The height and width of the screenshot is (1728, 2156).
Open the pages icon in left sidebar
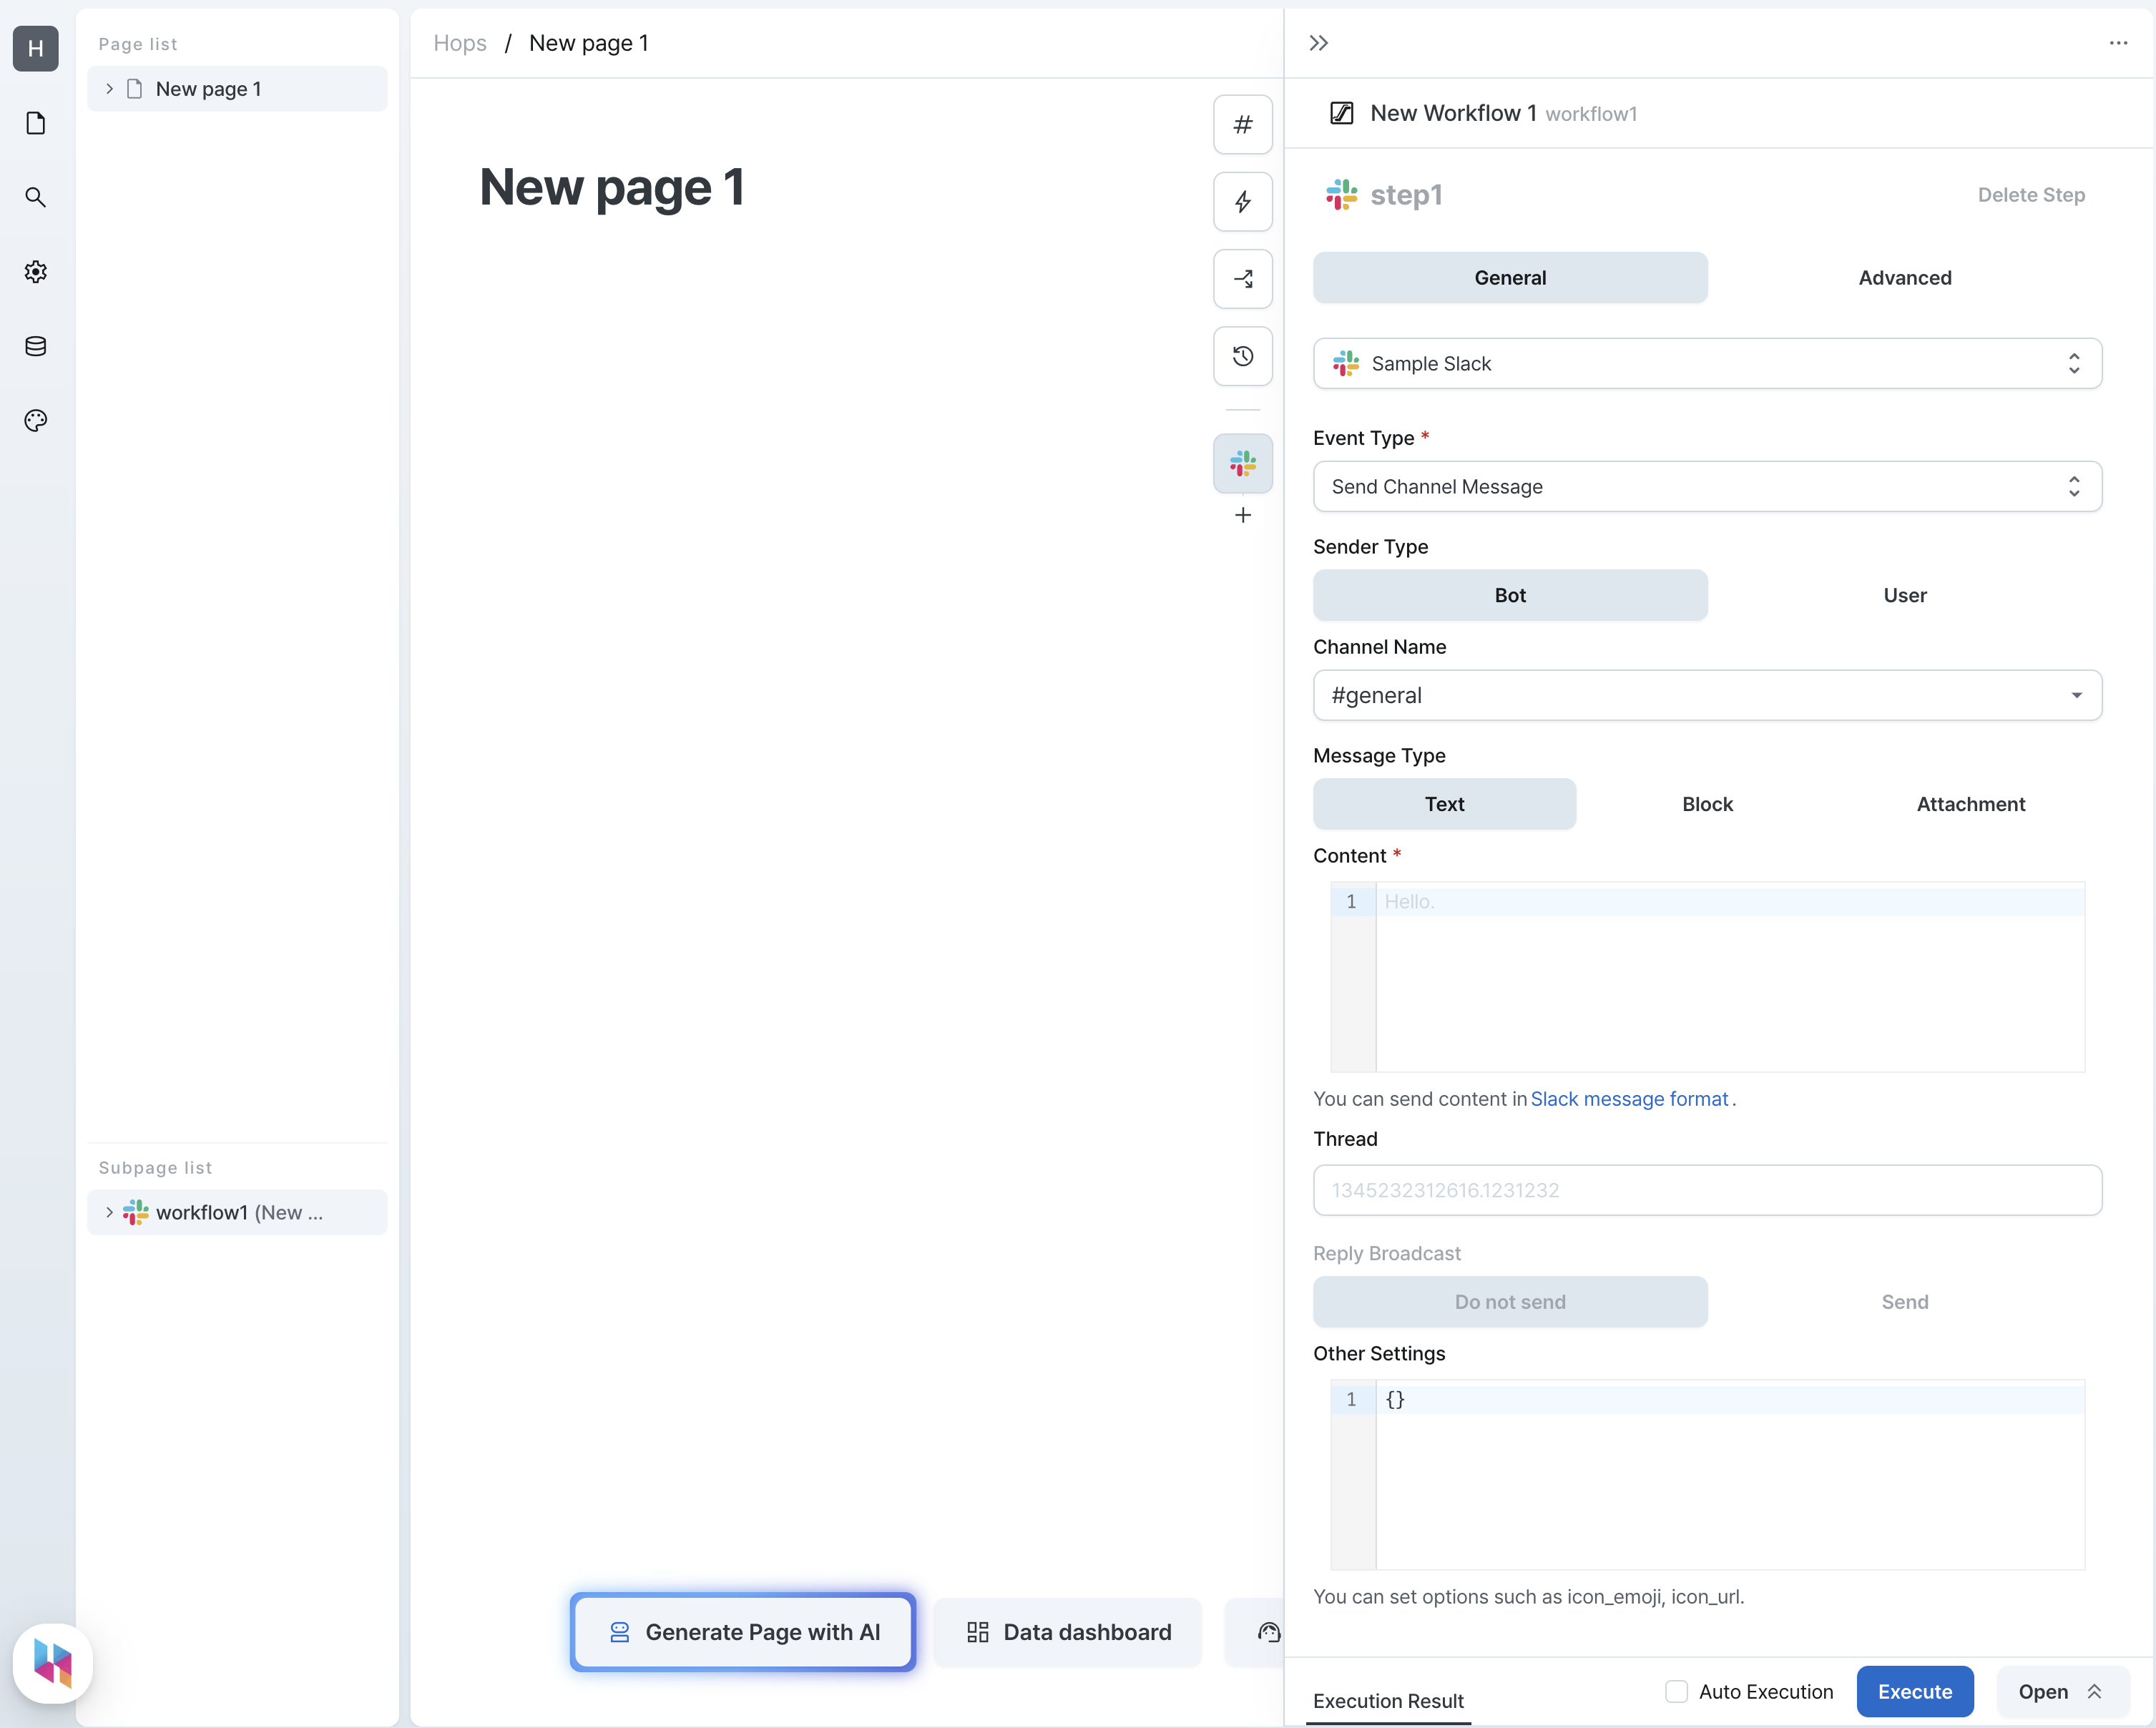[35, 123]
